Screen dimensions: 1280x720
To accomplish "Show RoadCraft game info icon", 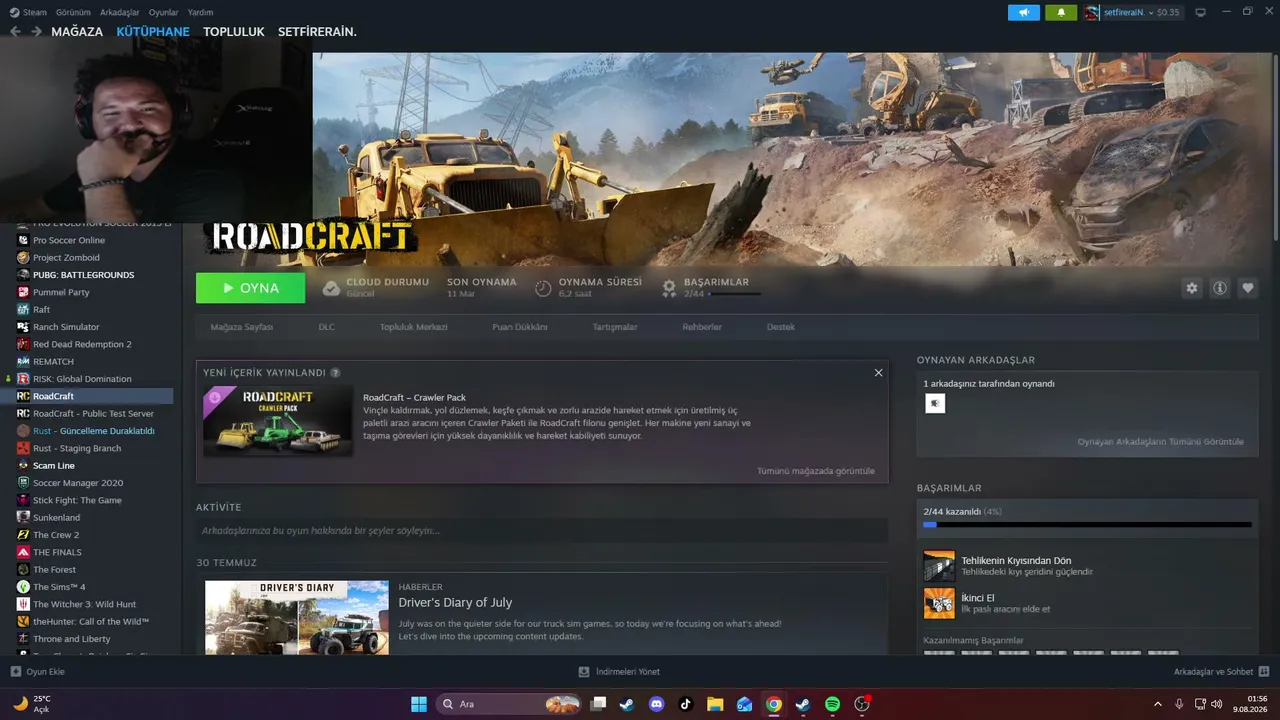I will tap(1220, 288).
